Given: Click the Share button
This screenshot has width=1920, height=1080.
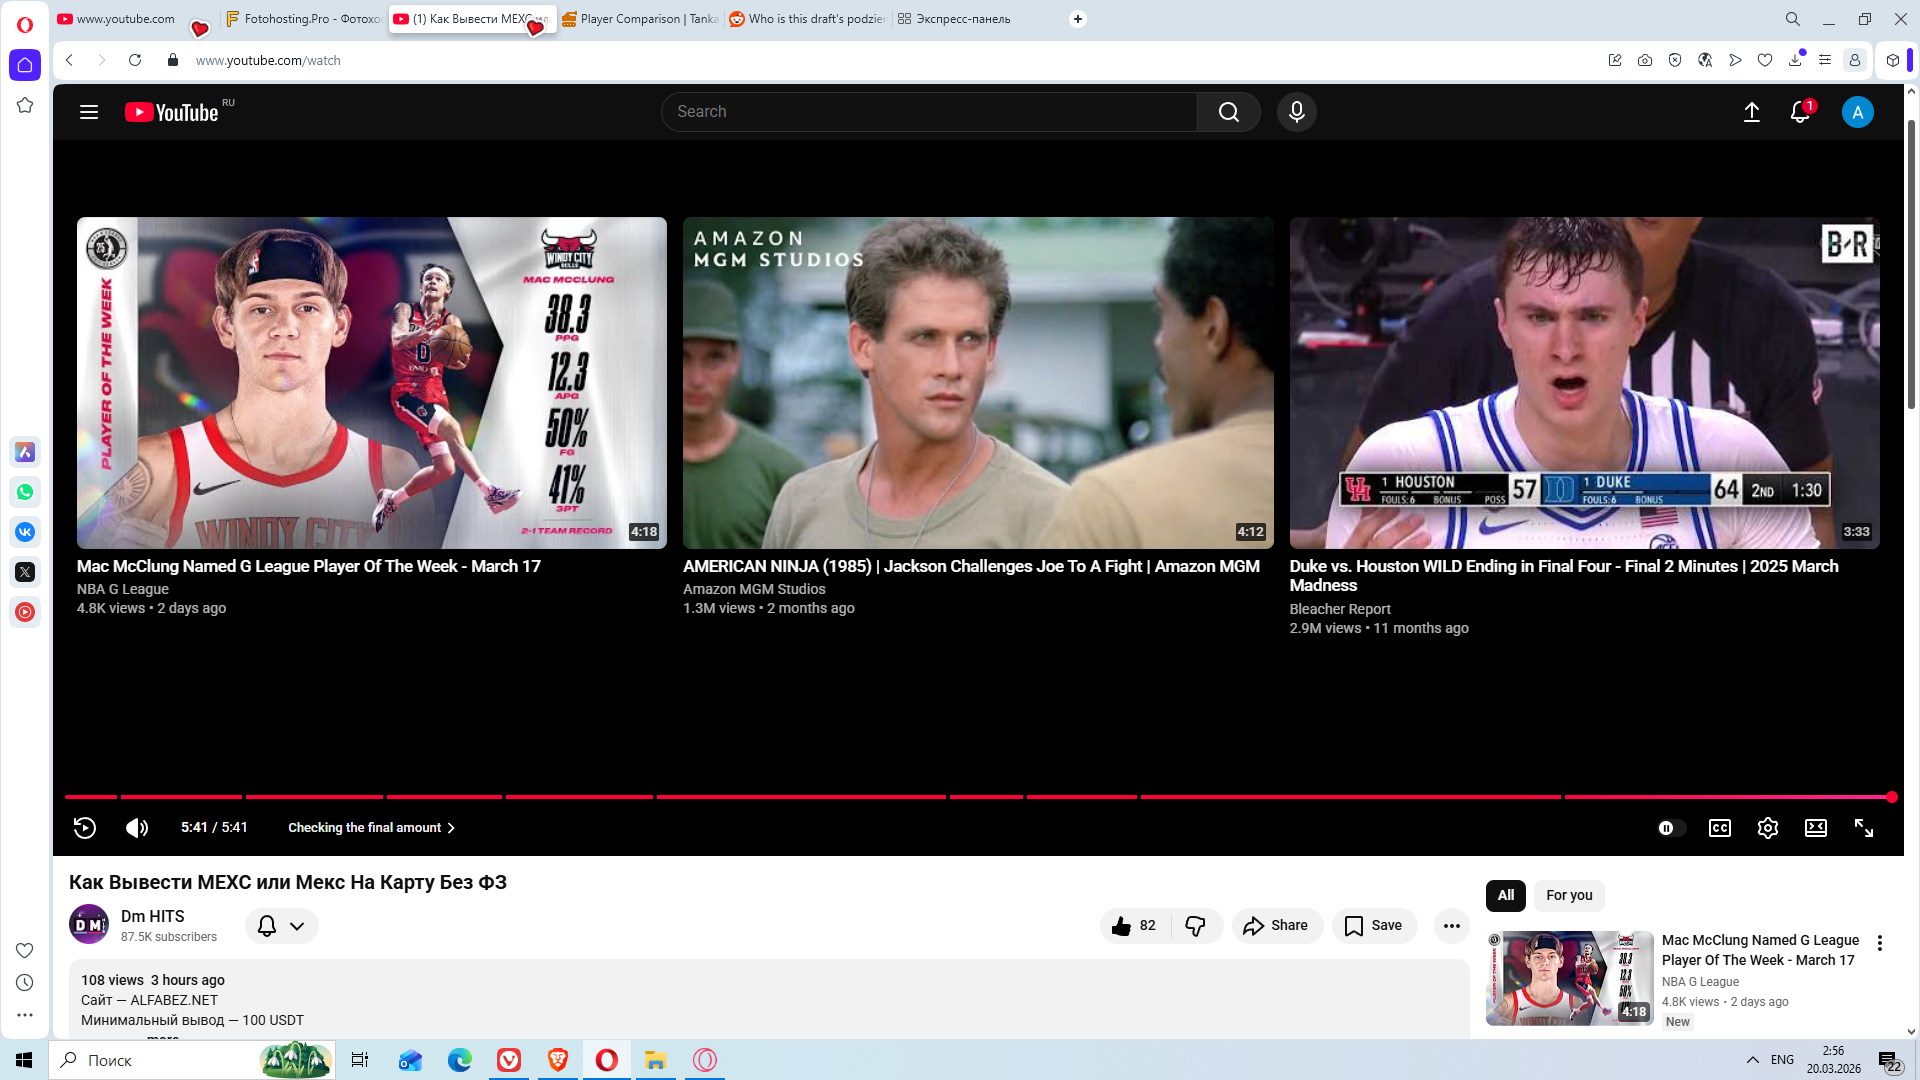Looking at the screenshot, I should point(1276,926).
